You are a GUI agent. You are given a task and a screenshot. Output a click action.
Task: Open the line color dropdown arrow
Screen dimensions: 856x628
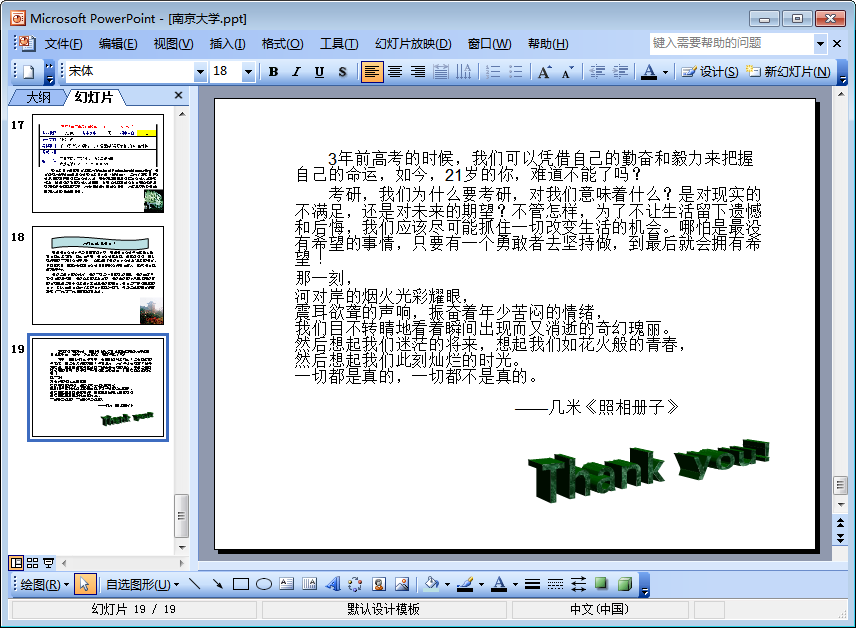click(481, 585)
